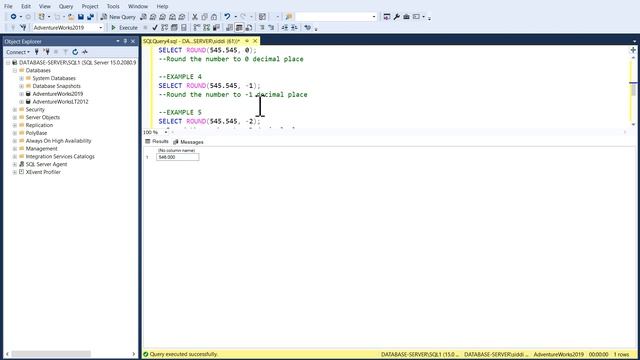Click the Copy icon in toolbar
The width and height of the screenshot is (640, 360).
click(204, 17)
